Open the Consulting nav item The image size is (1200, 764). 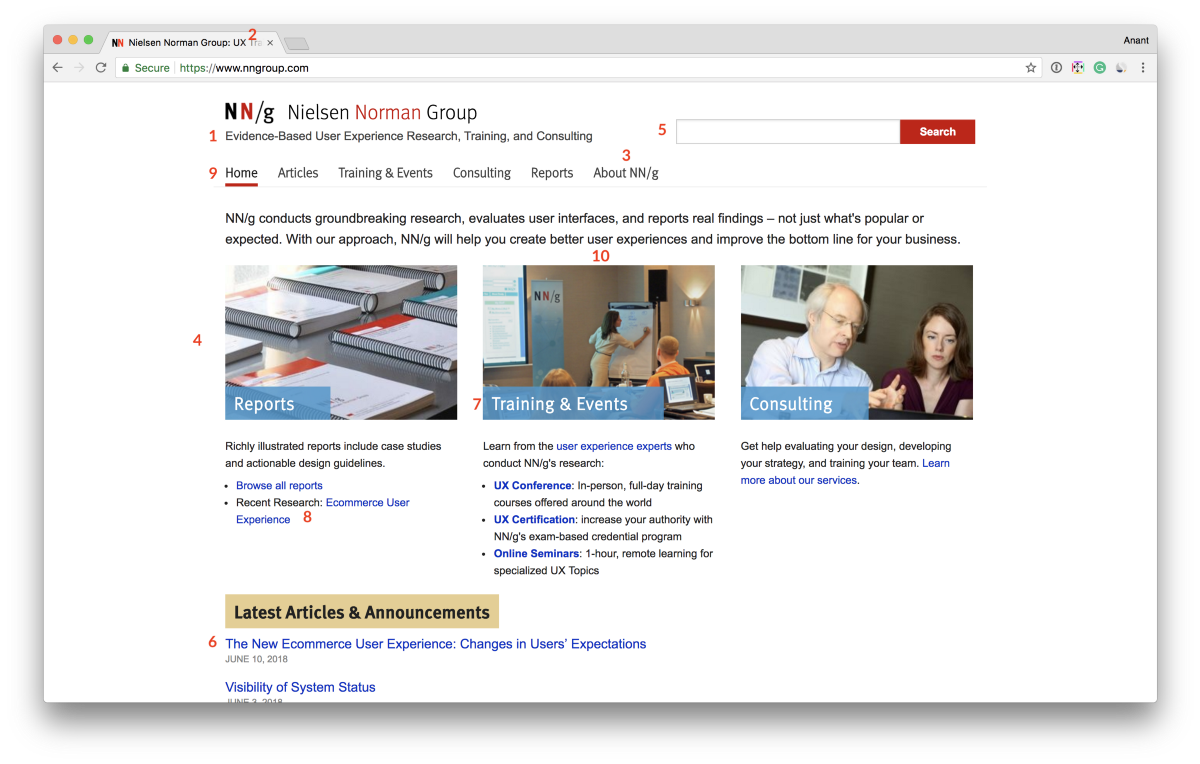pyautogui.click(x=482, y=173)
